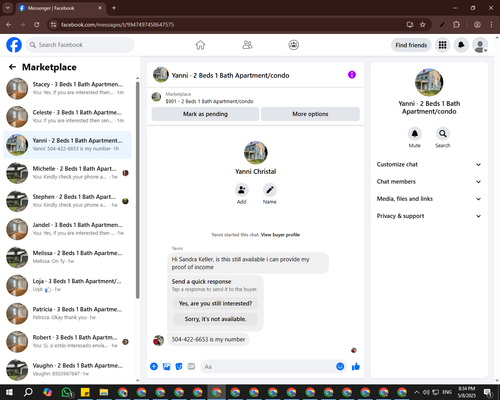
Task: Send quick response 'Yes, are you still interested?'
Action: [x=215, y=303]
